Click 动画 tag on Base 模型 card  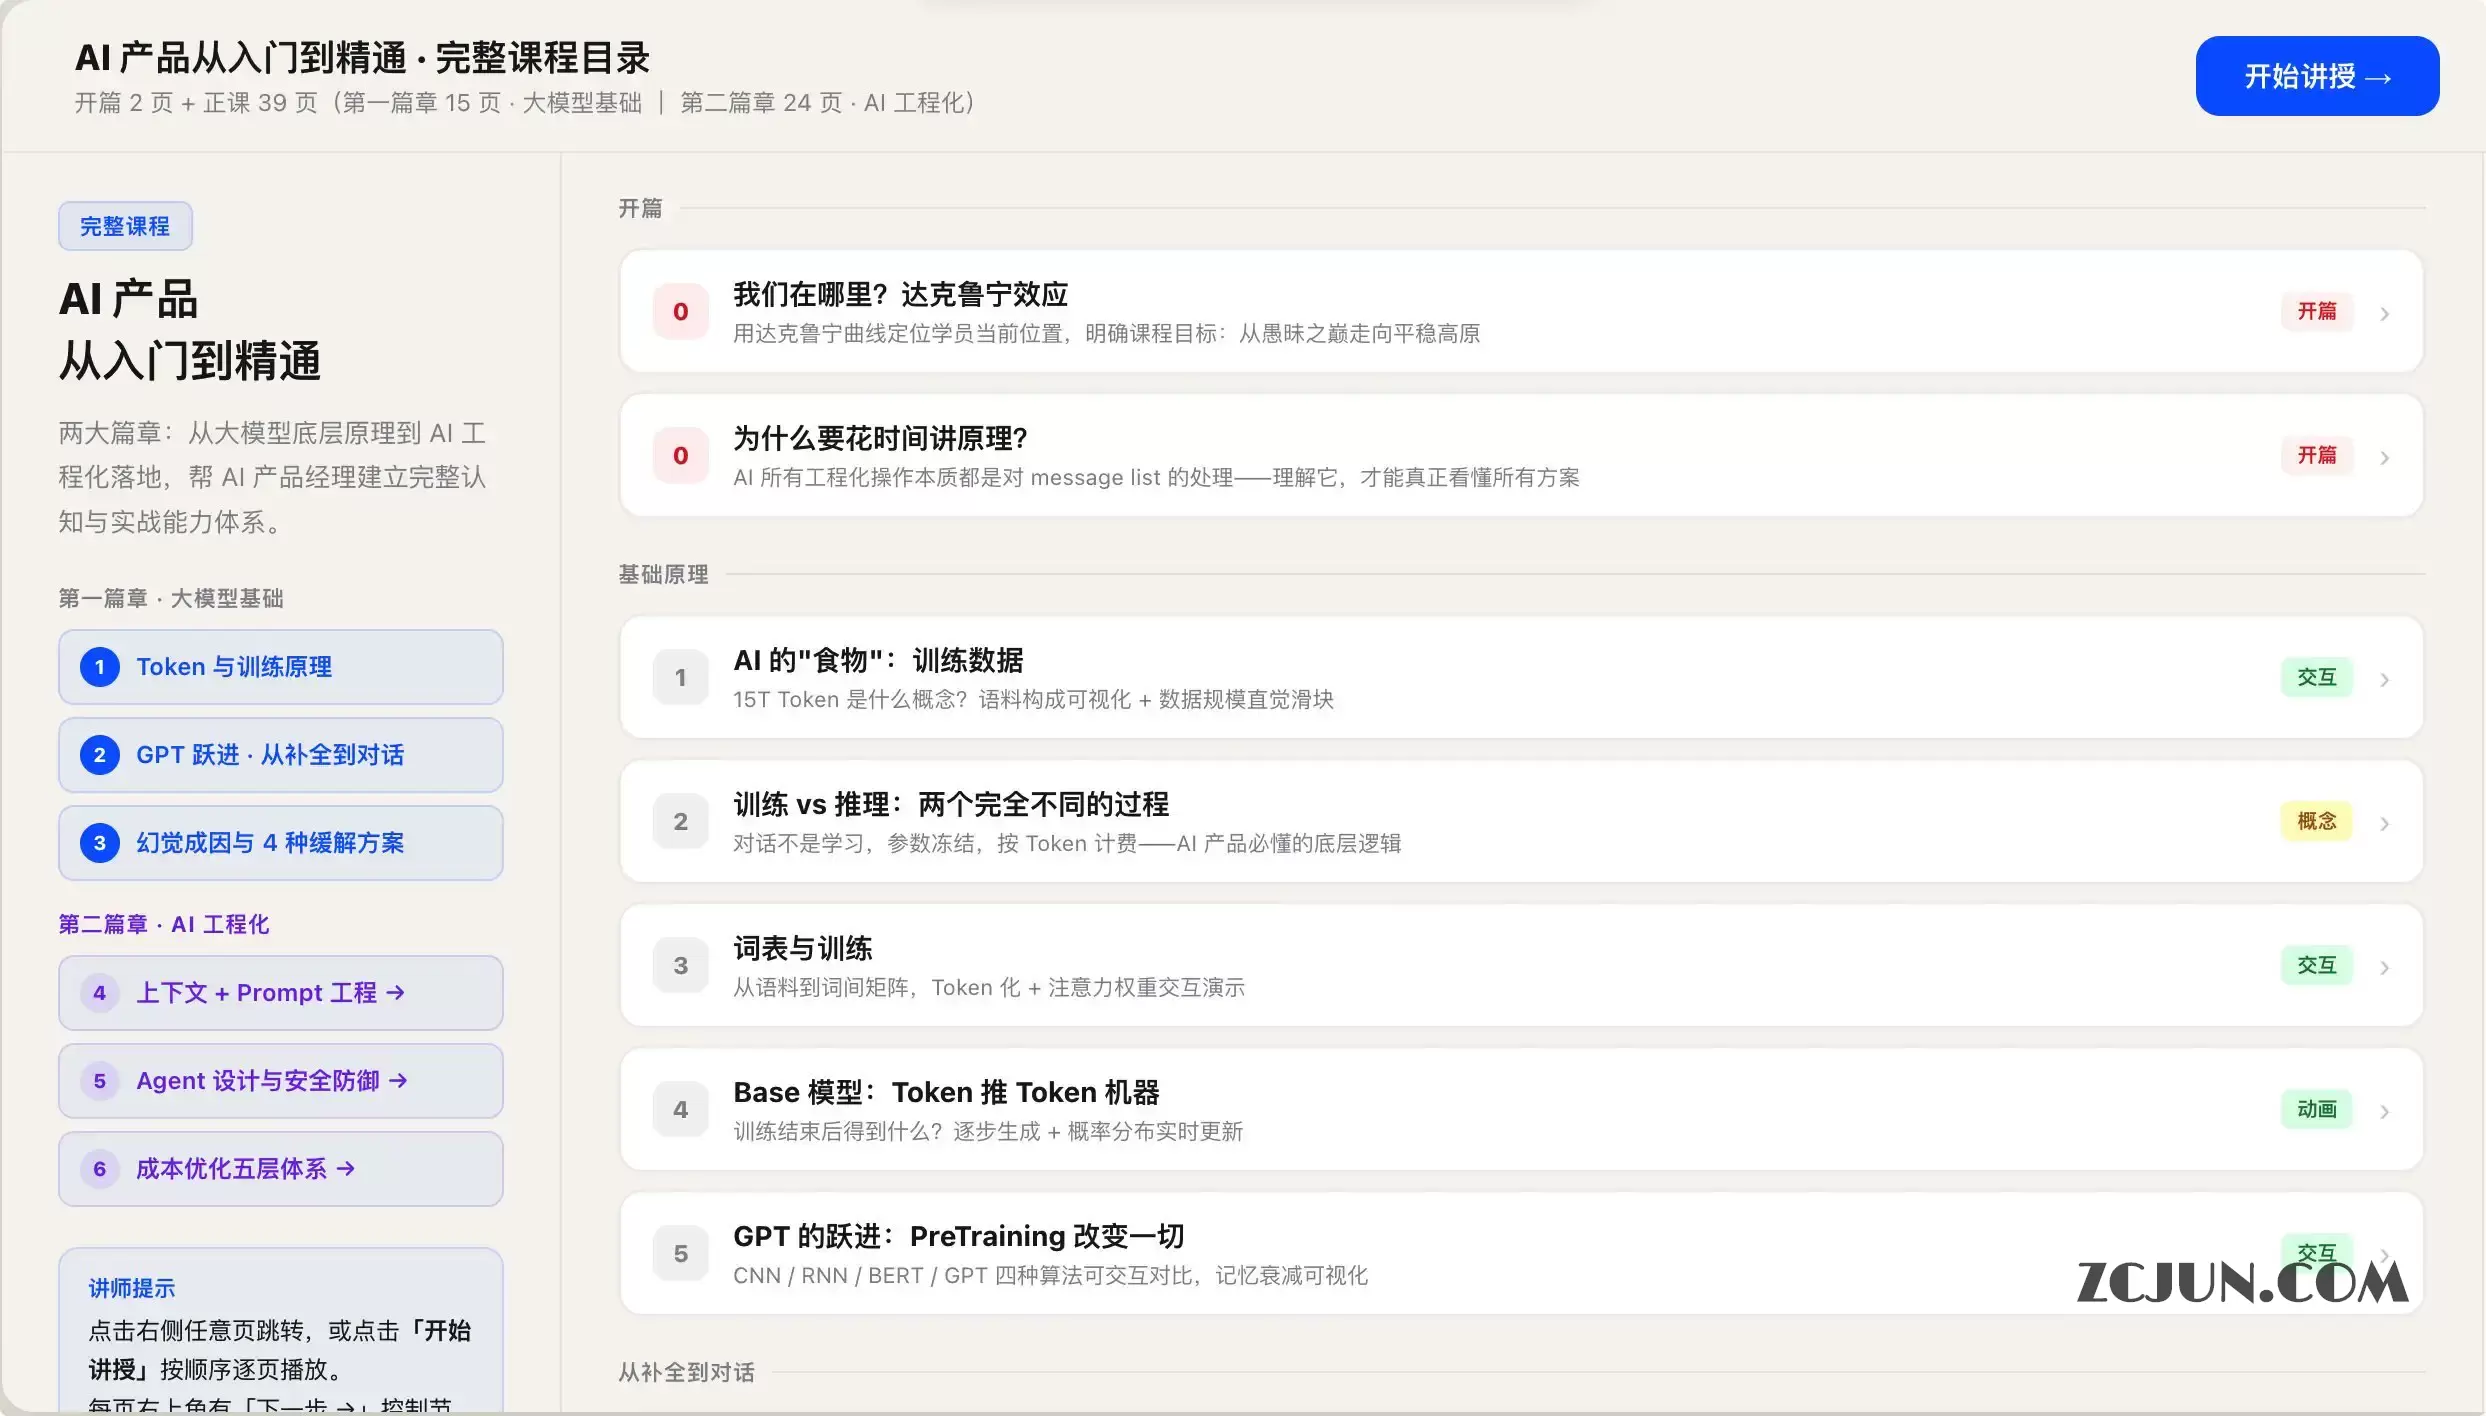2317,1110
